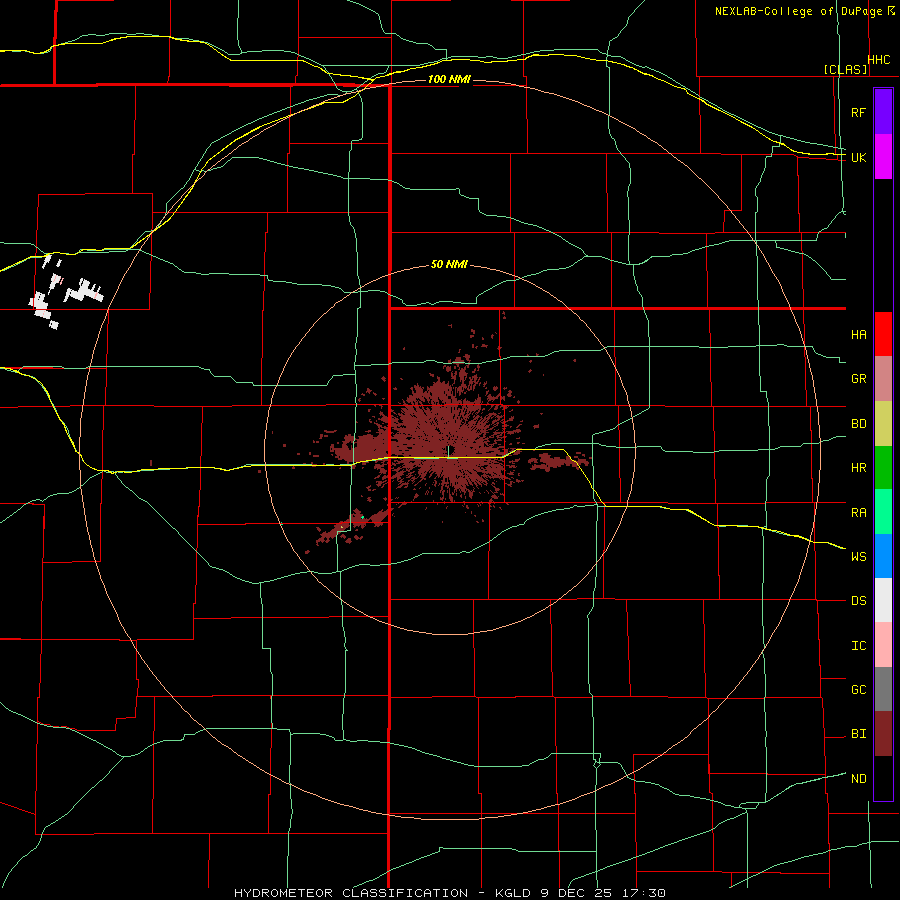Click the 50 NMI range ring label
Image resolution: width=900 pixels, height=900 pixels.
click(x=449, y=264)
